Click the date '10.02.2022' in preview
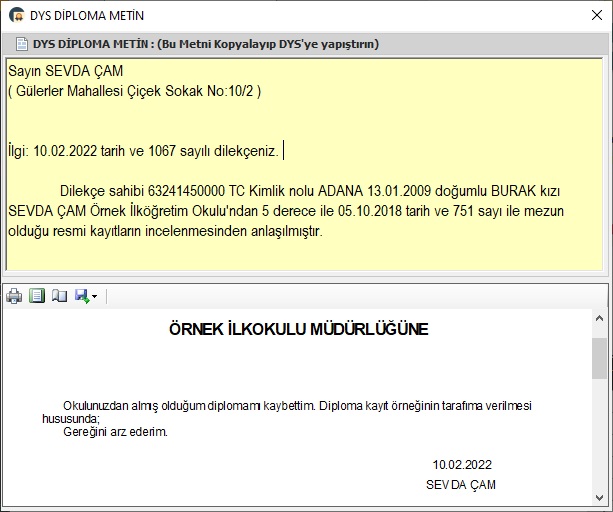The image size is (613, 512). pyautogui.click(x=462, y=465)
